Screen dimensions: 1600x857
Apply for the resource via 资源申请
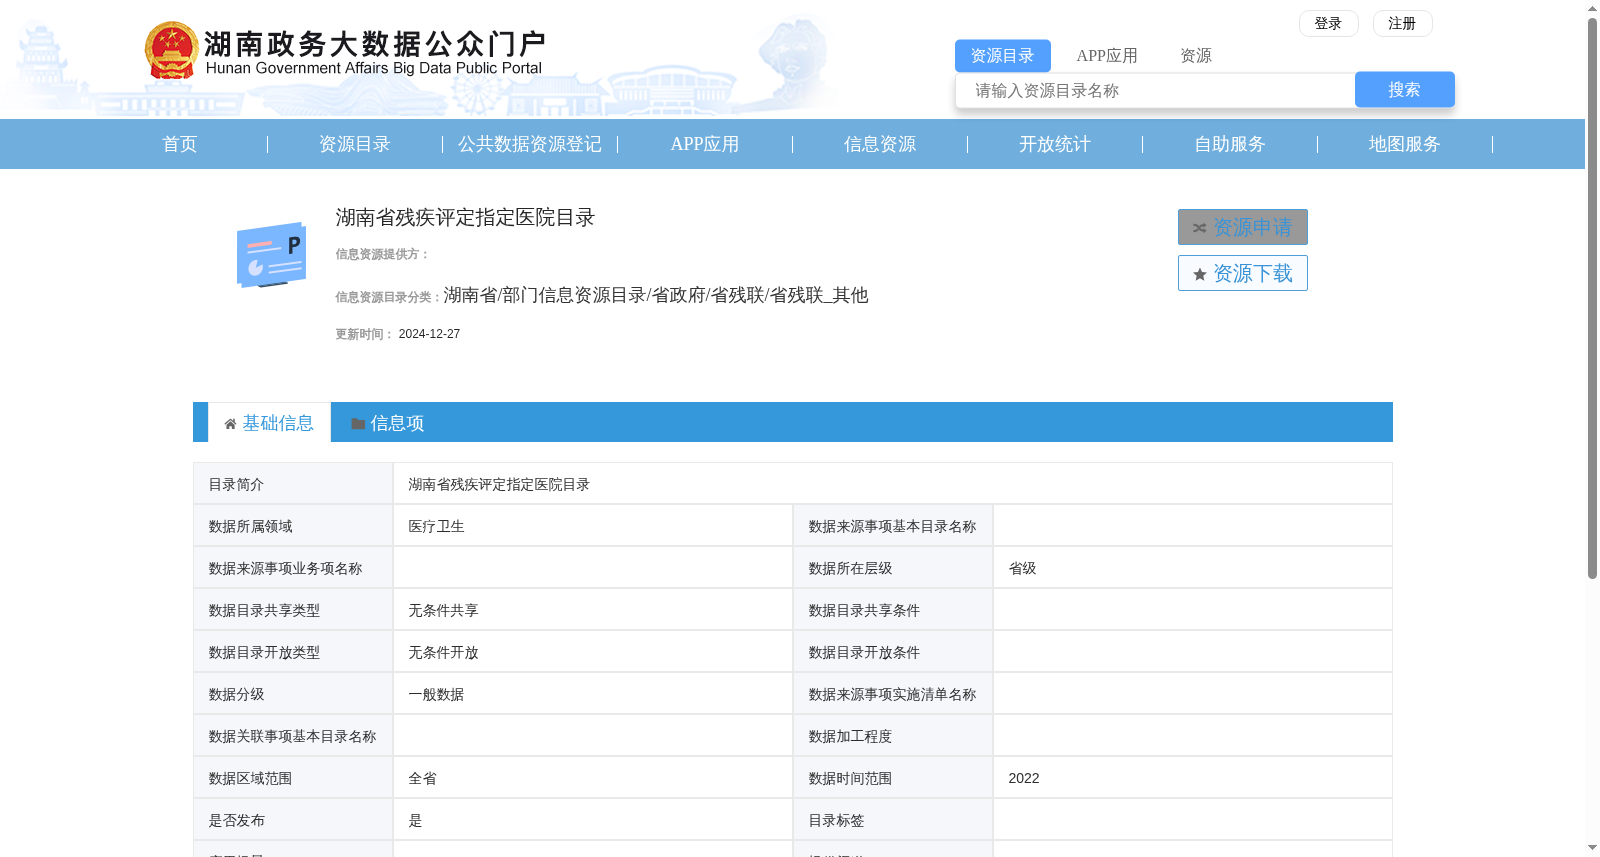pyautogui.click(x=1243, y=227)
